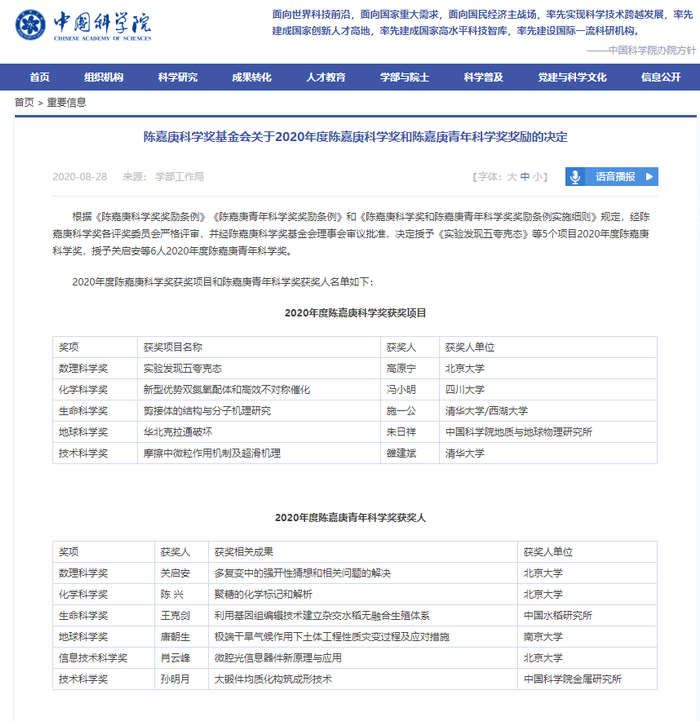This screenshot has height=721, width=700.
Task: Click the microphone icon on voice broadcast button
Action: pyautogui.click(x=575, y=177)
